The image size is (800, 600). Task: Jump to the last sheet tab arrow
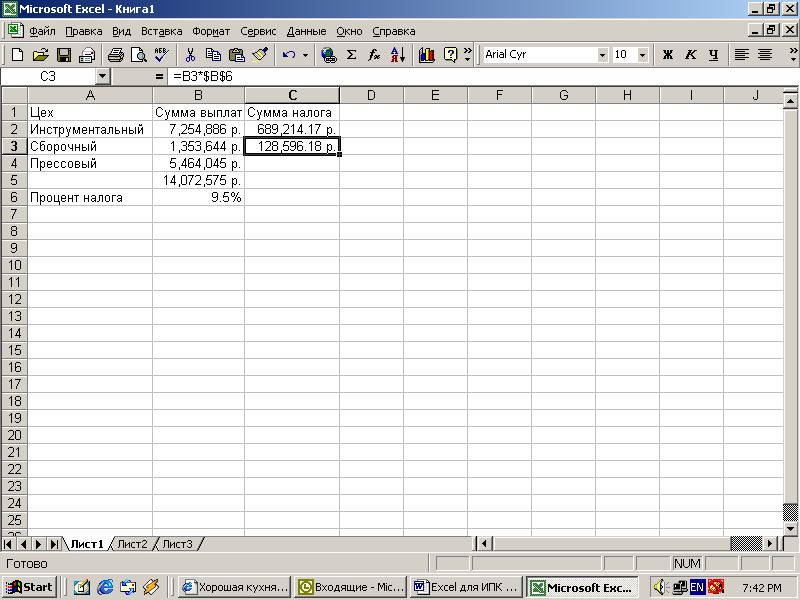click(54, 544)
